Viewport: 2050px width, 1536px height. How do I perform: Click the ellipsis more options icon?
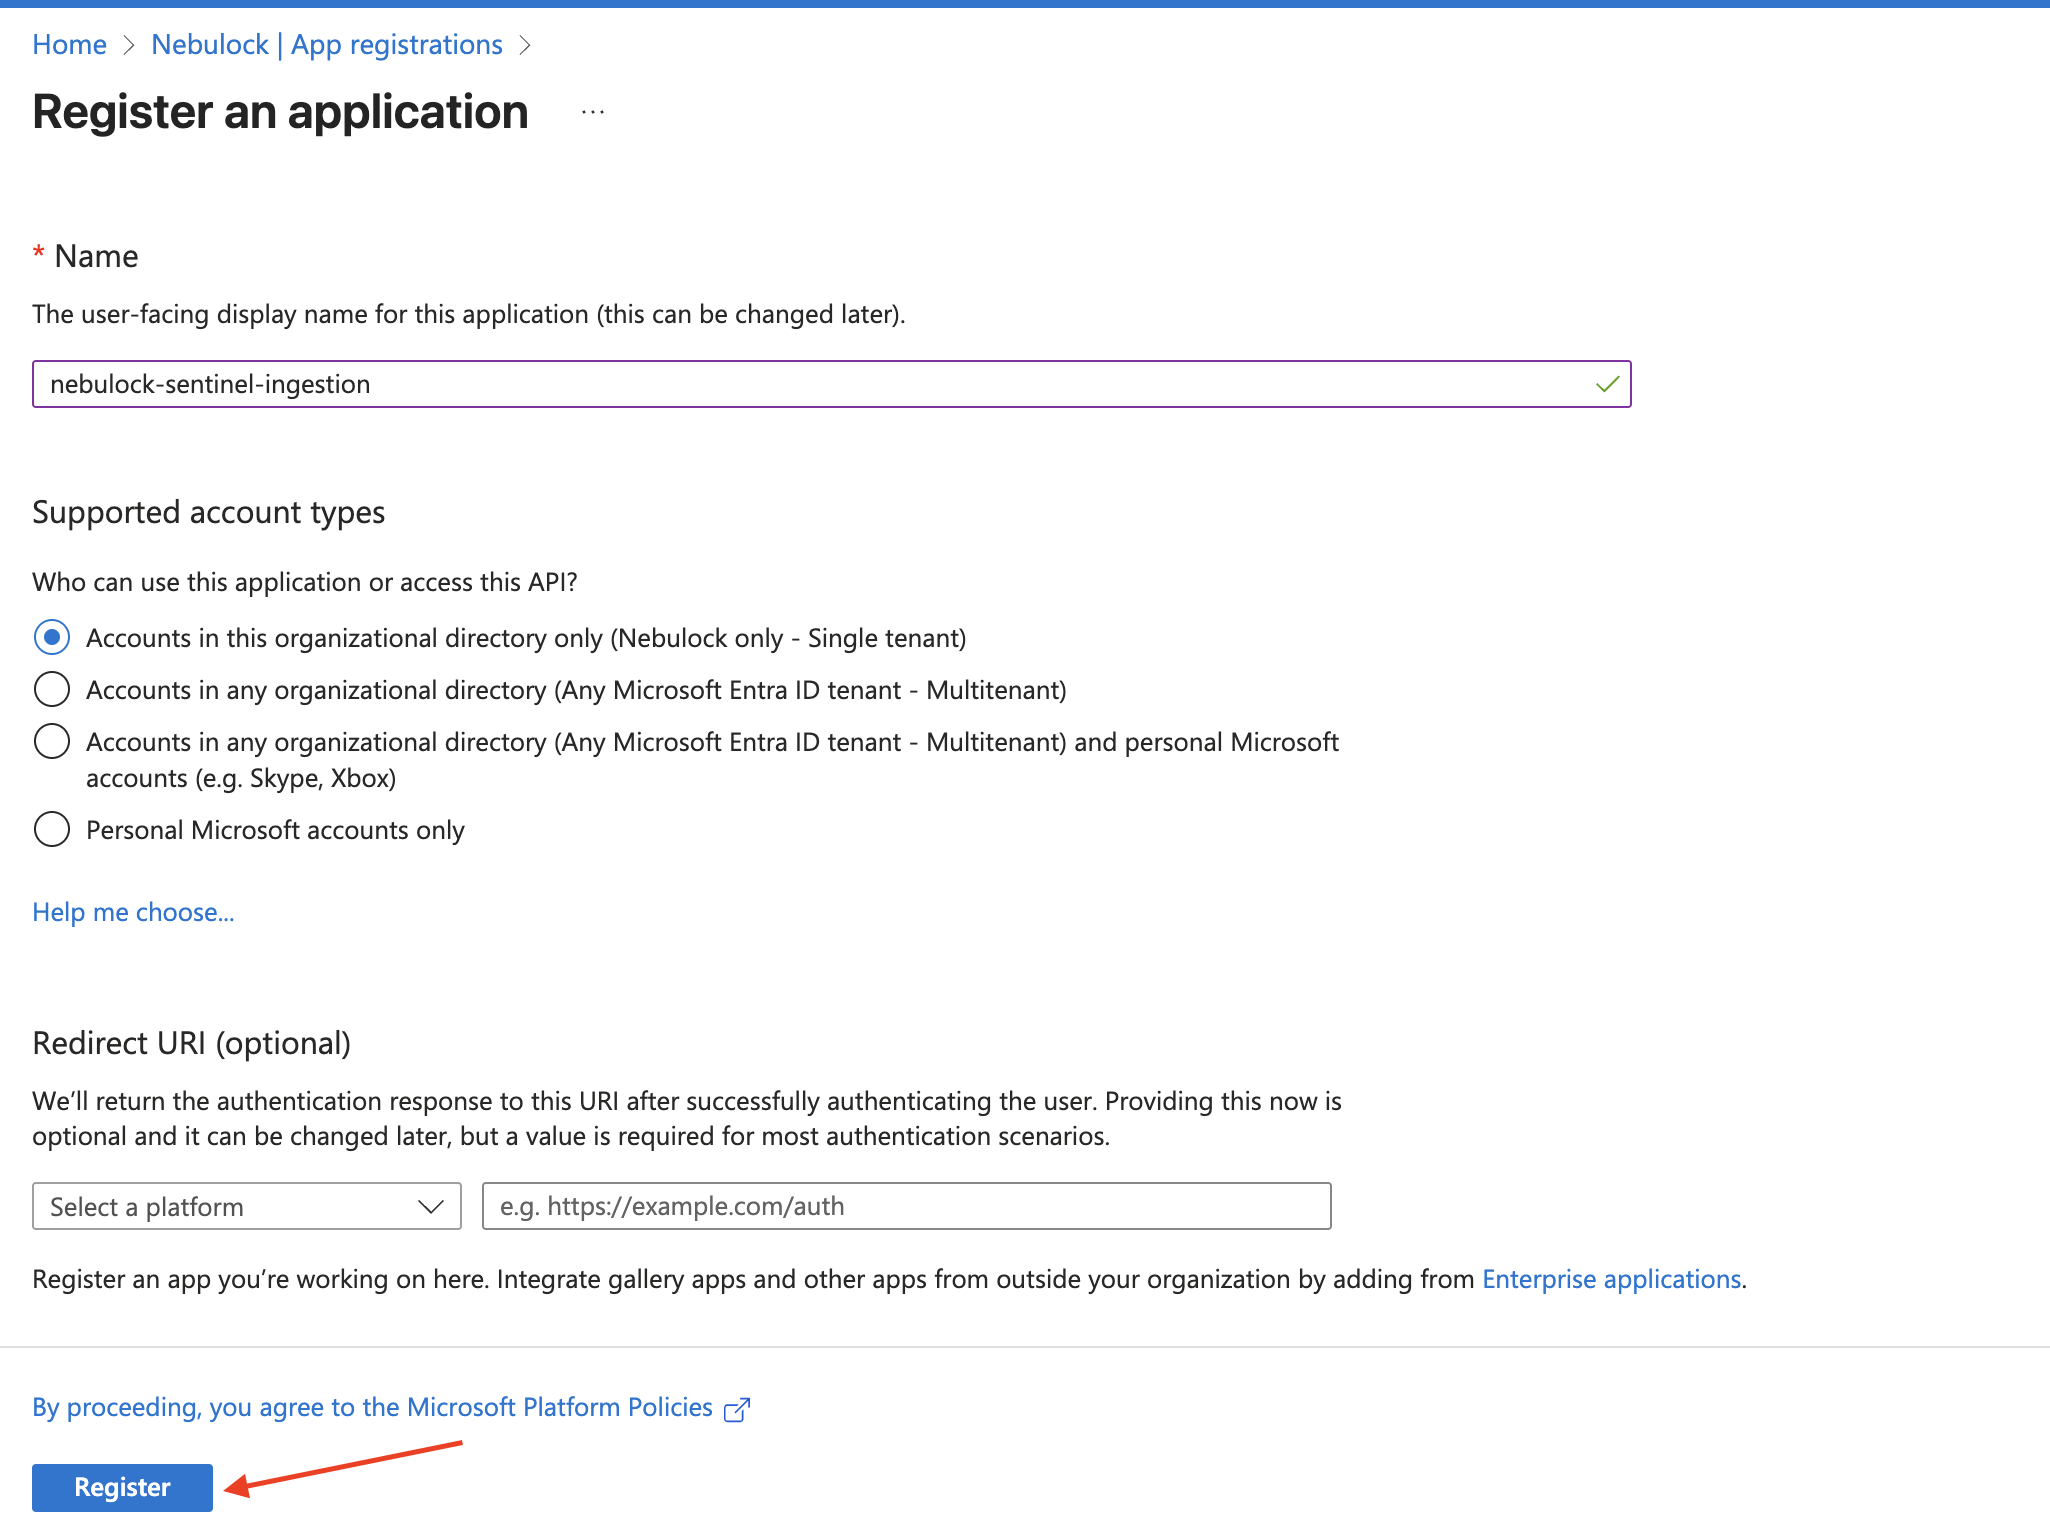[593, 112]
